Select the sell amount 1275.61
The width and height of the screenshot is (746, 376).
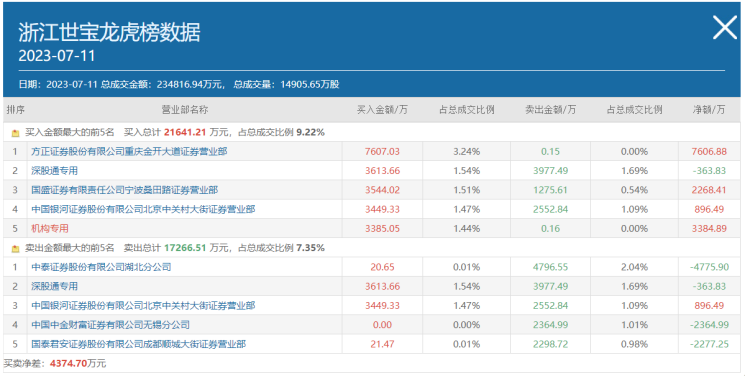point(550,190)
